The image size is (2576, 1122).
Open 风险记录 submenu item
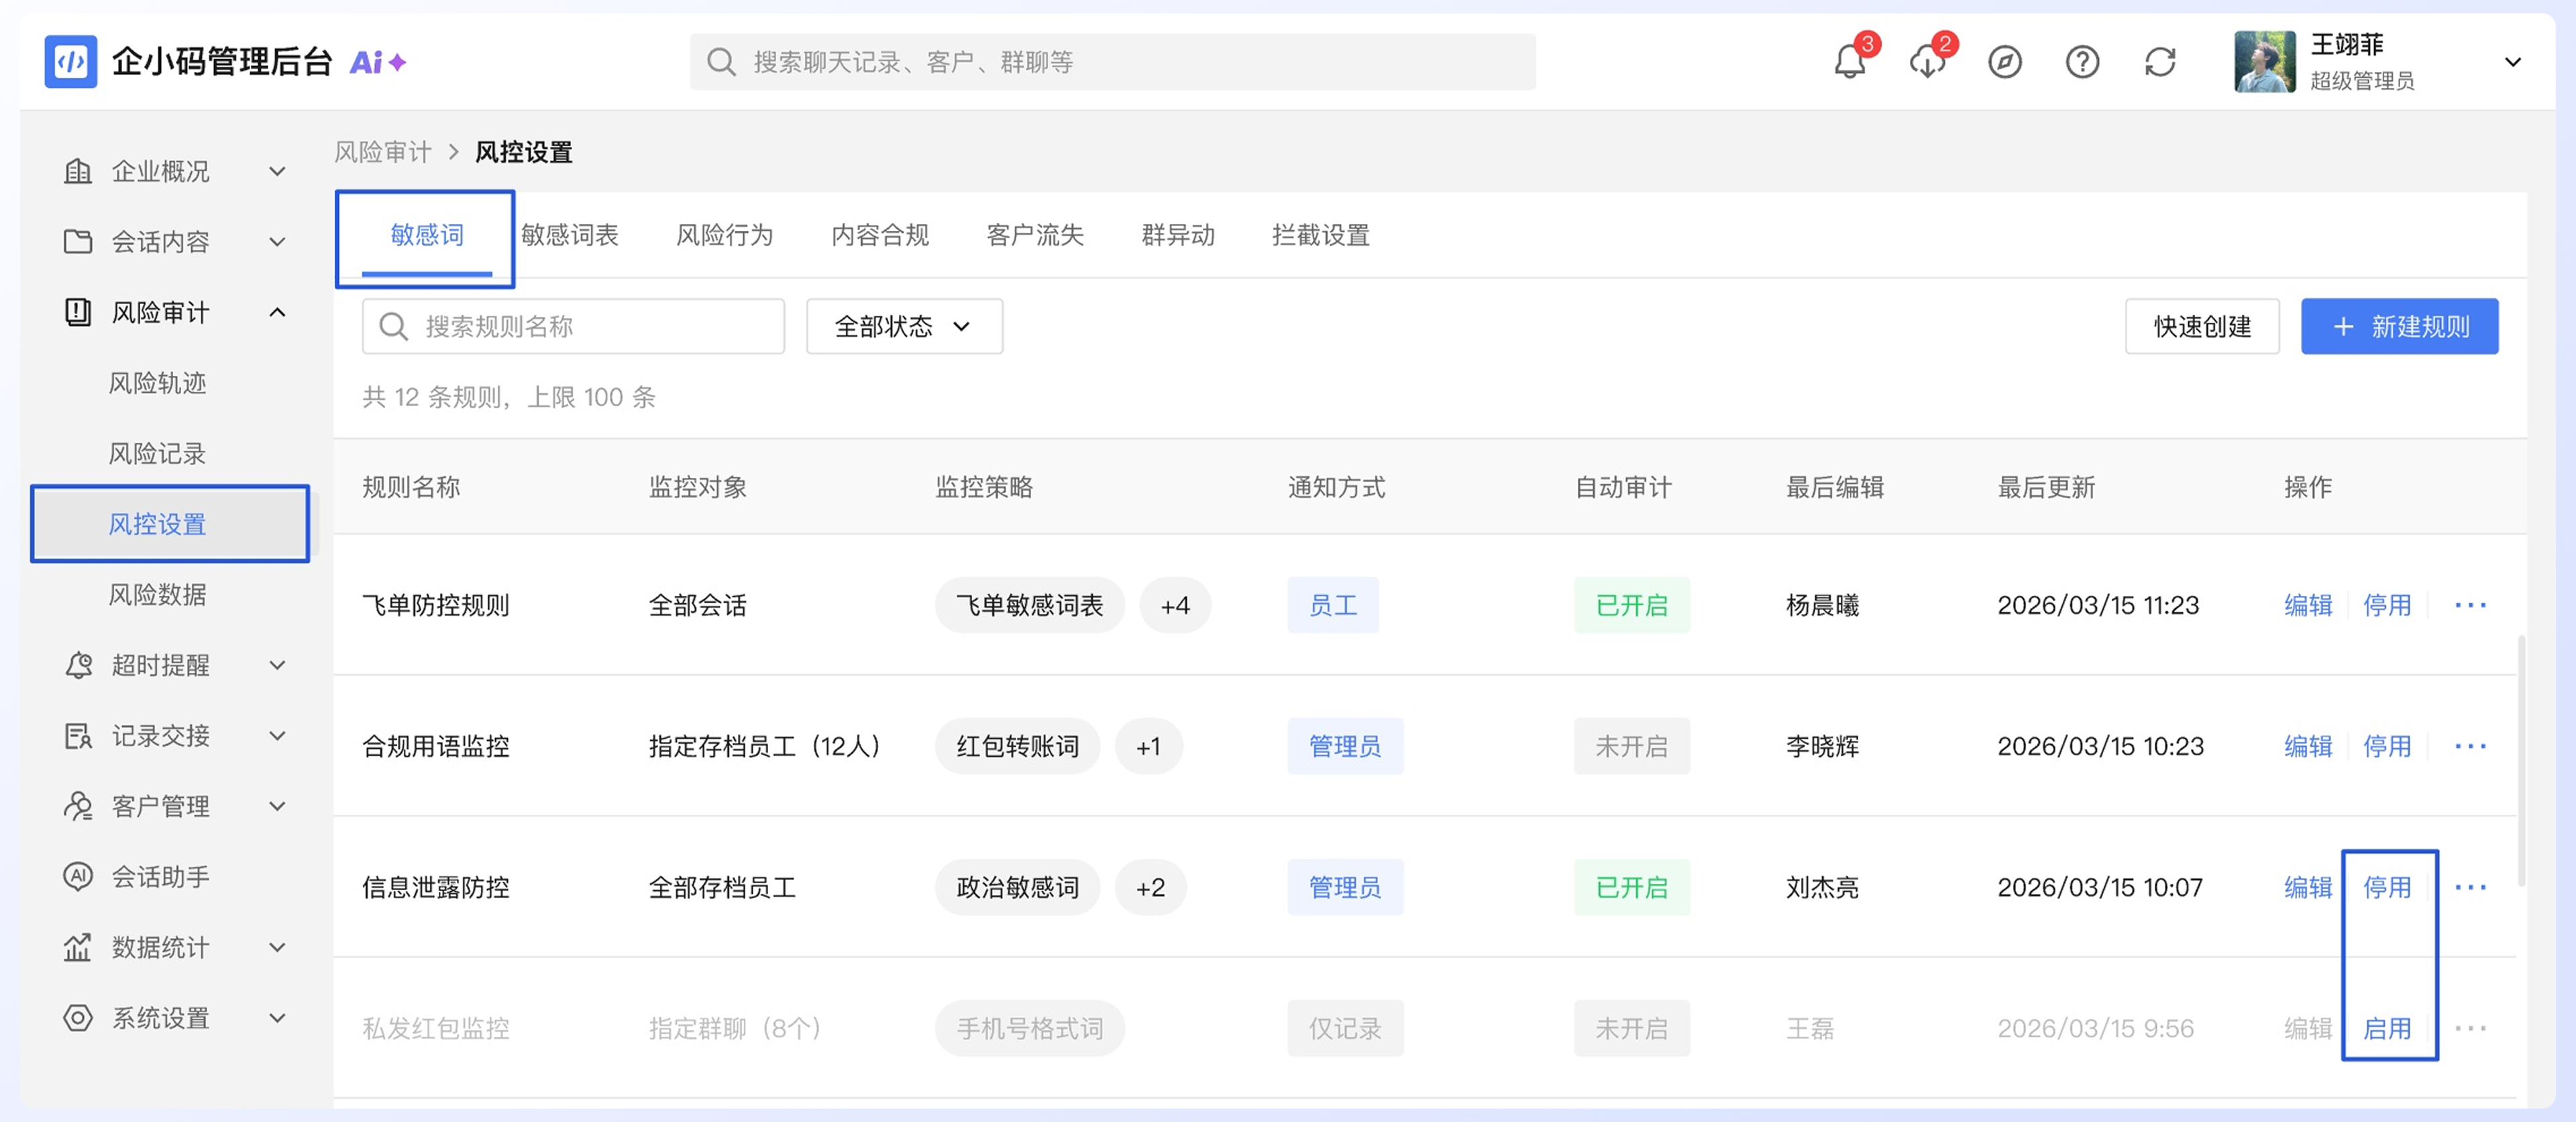click(157, 454)
